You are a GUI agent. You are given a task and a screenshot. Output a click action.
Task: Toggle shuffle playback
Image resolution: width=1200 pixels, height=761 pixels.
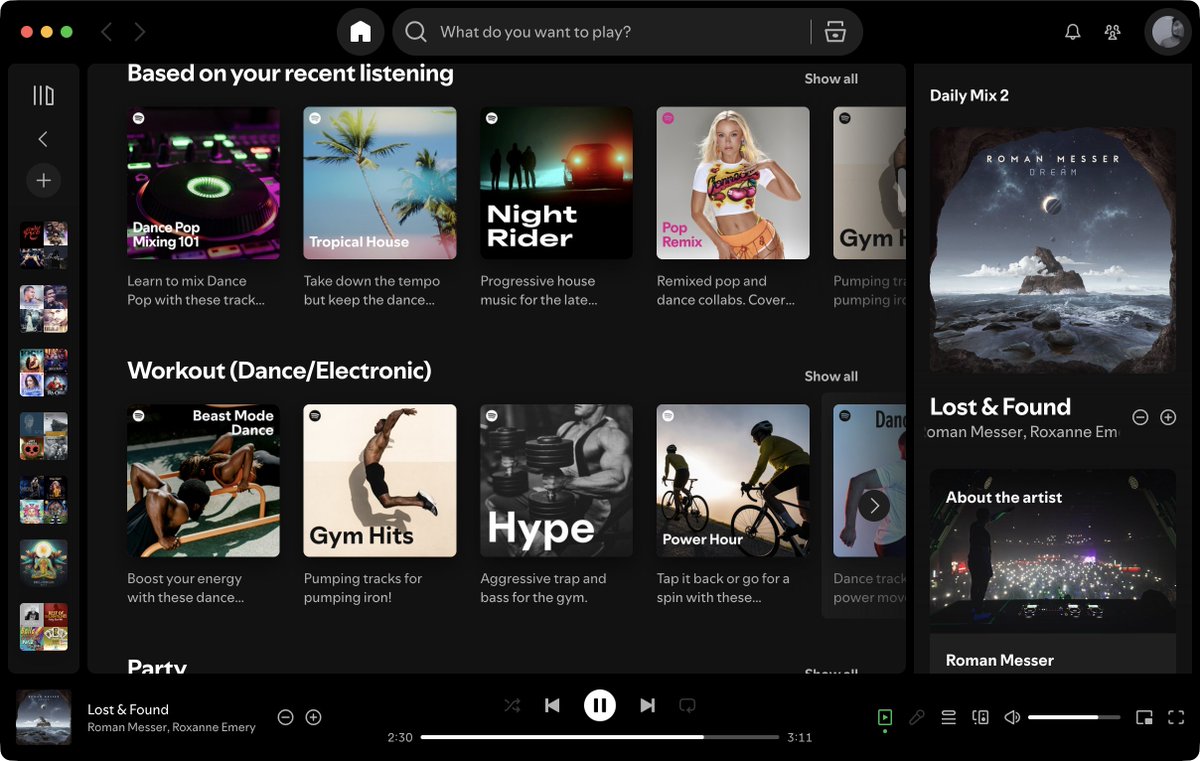[512, 705]
